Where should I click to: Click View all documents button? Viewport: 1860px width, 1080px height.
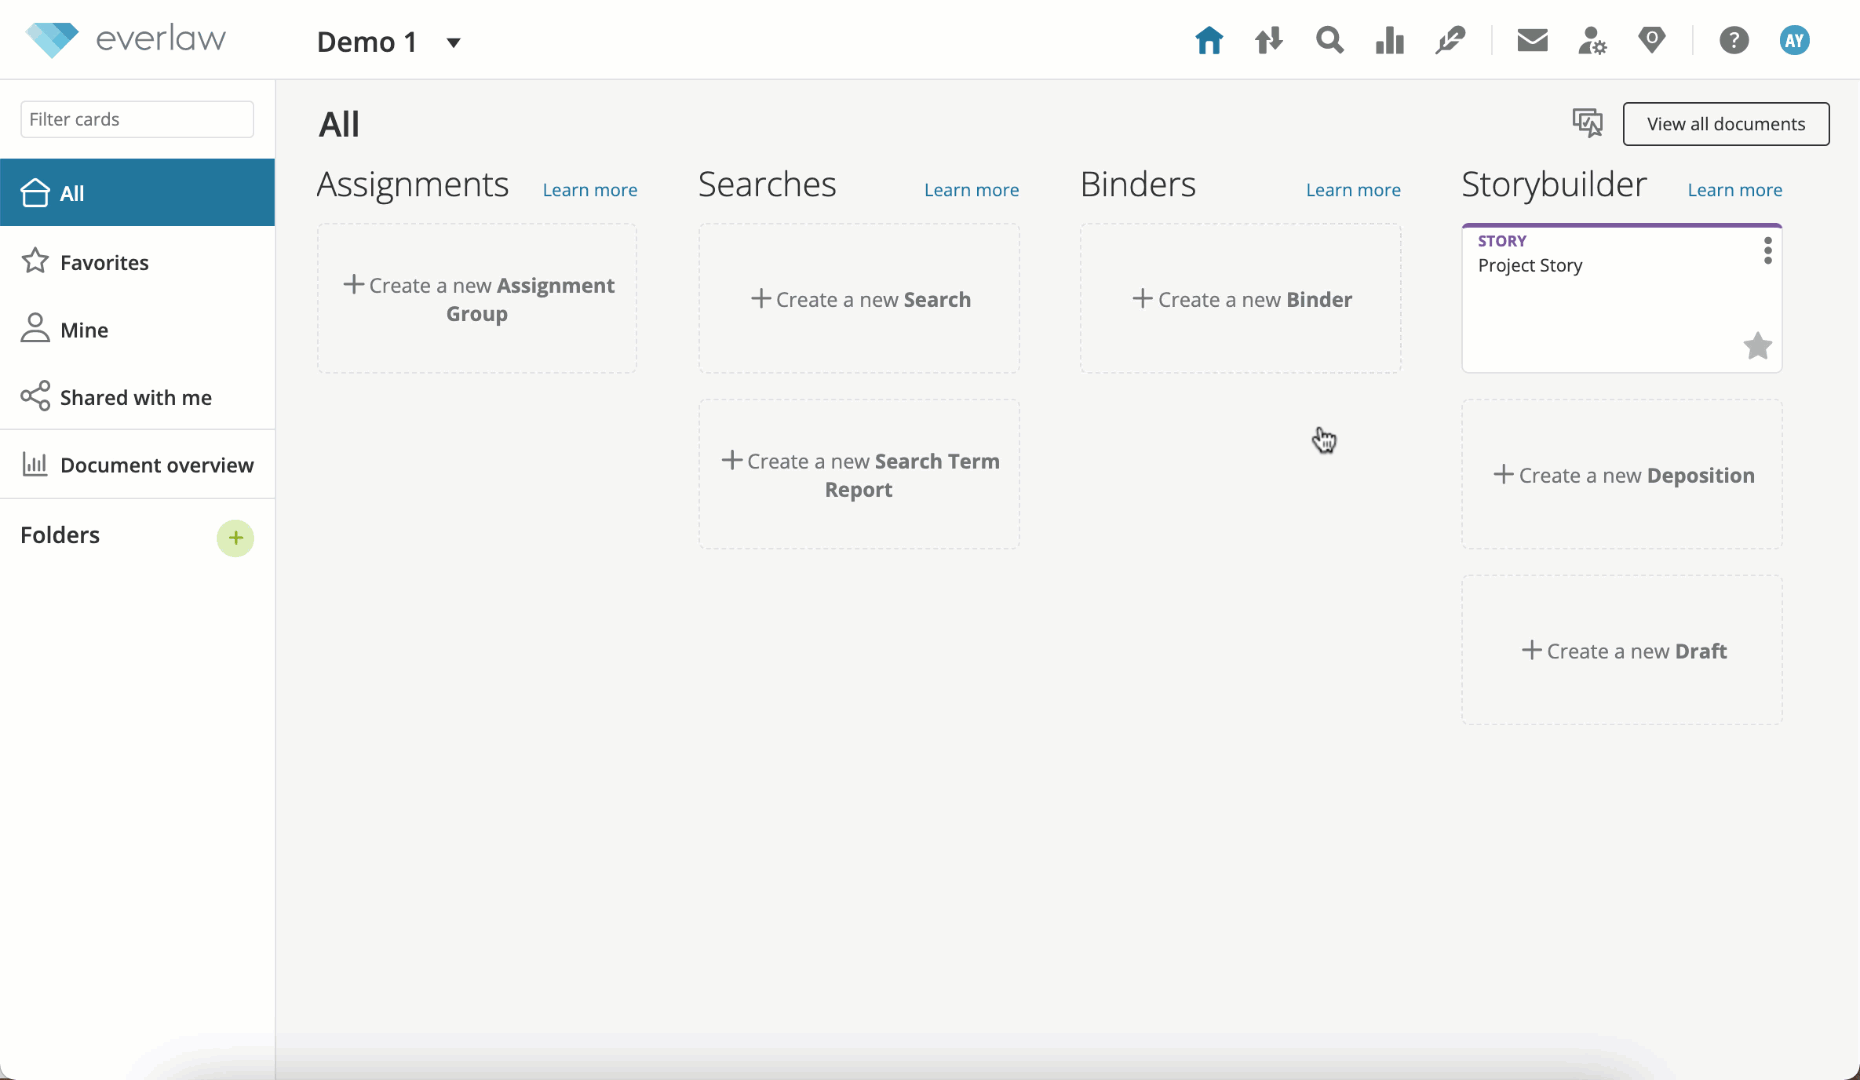click(x=1726, y=124)
